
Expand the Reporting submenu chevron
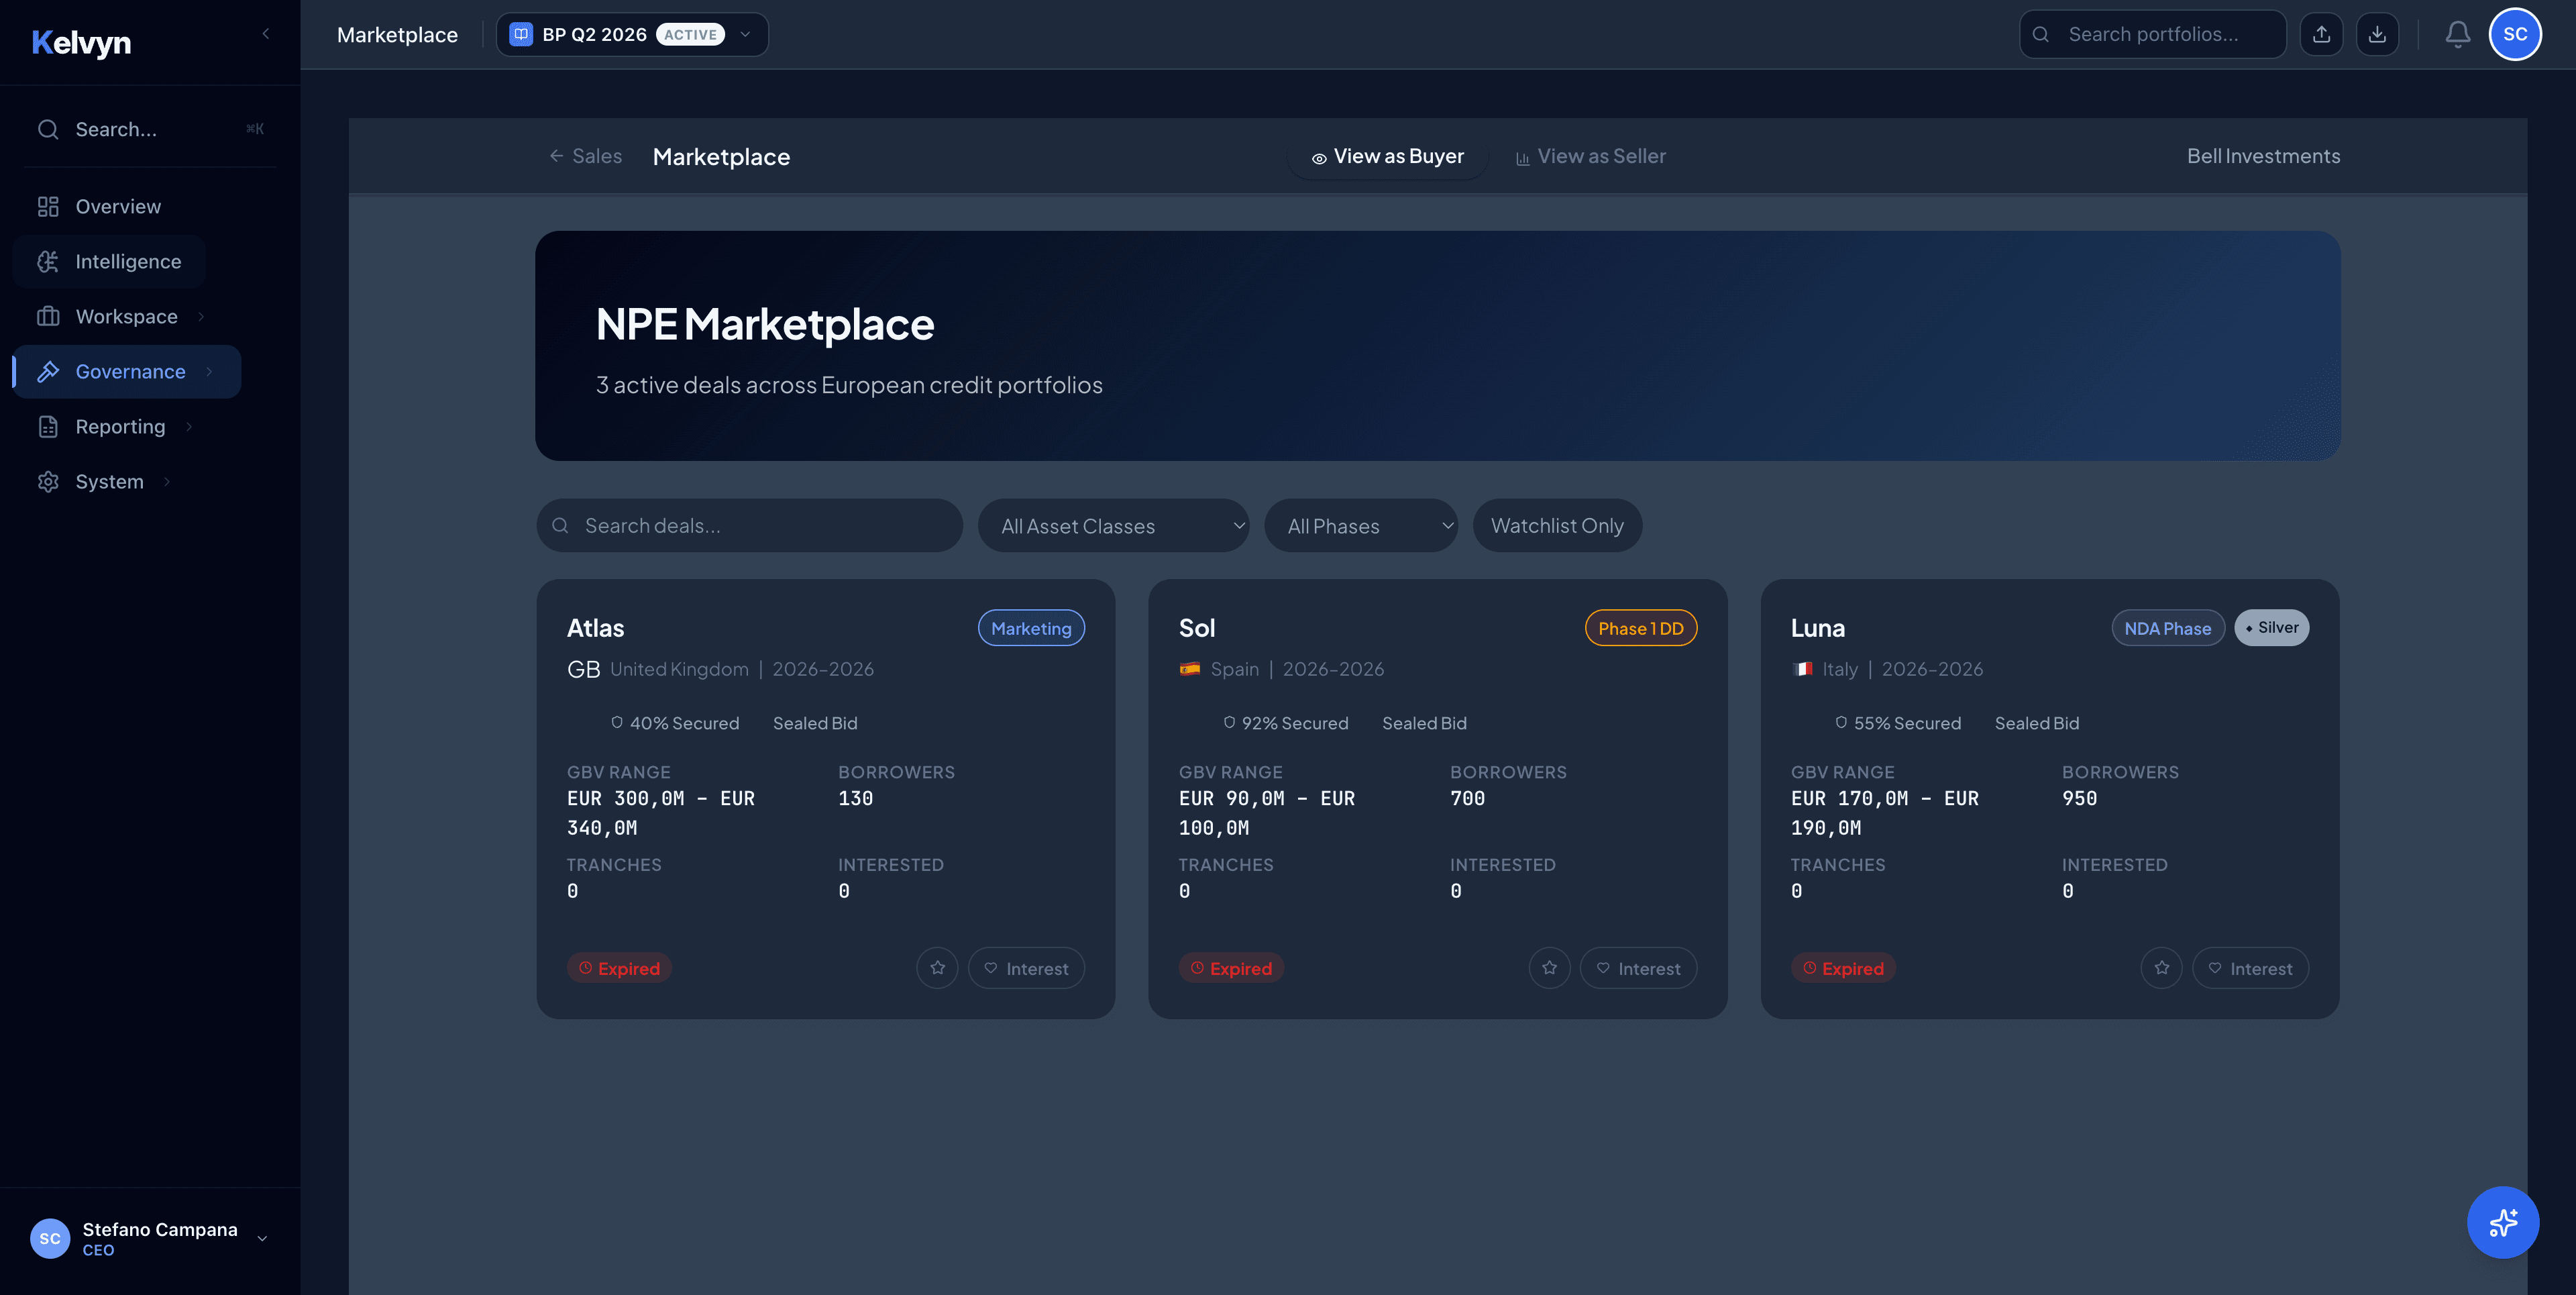[x=189, y=426]
